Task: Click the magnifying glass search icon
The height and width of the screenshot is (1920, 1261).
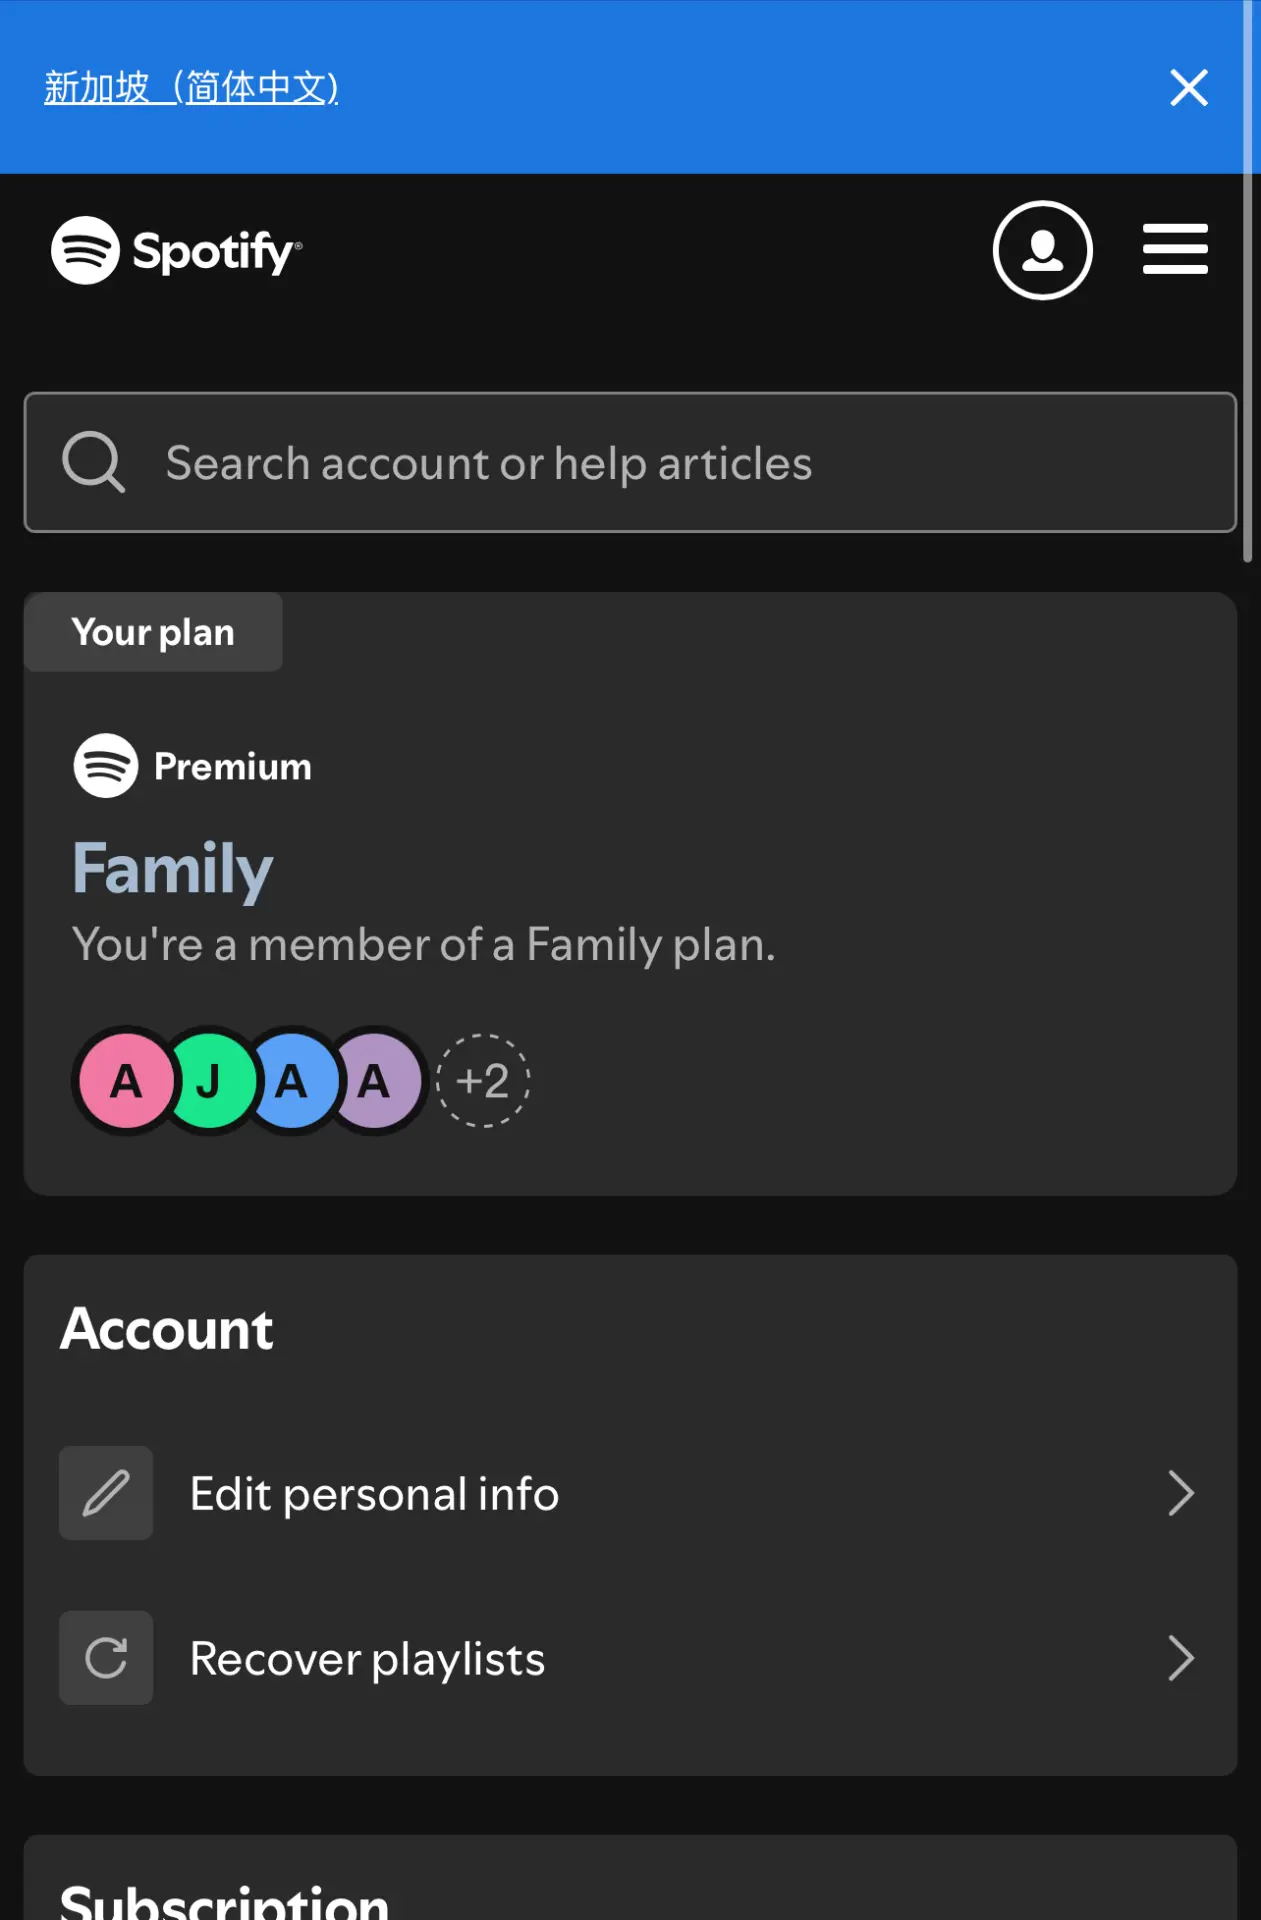Action: point(93,462)
